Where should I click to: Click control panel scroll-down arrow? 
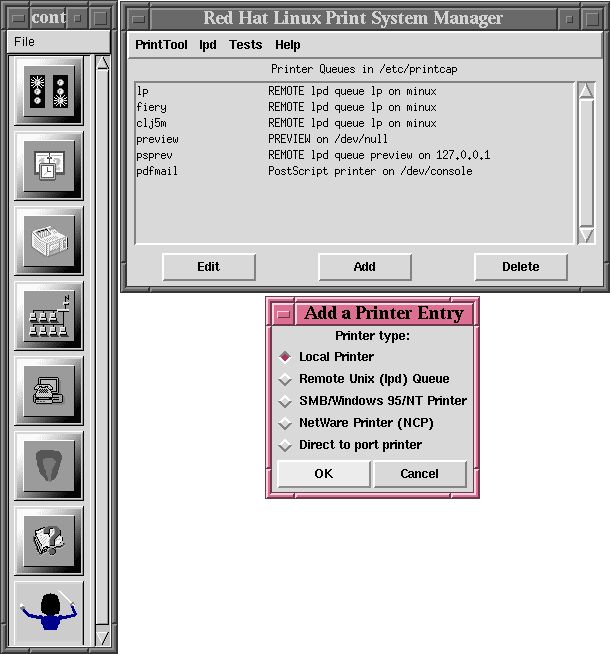coord(103,638)
